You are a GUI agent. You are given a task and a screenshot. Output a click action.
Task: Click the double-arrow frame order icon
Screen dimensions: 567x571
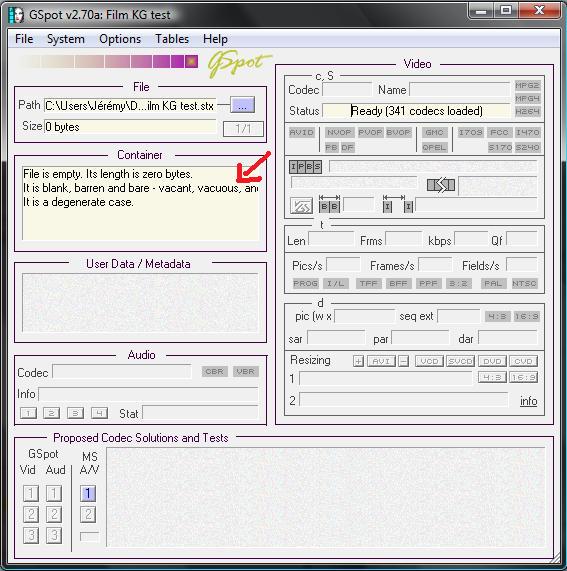pyautogui.click(x=441, y=185)
